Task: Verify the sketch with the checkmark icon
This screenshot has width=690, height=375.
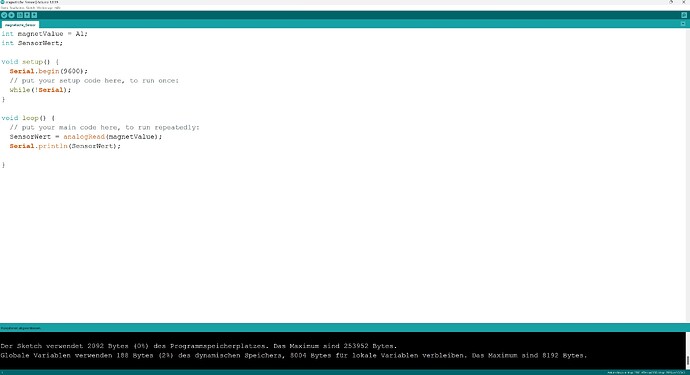Action: [4, 15]
